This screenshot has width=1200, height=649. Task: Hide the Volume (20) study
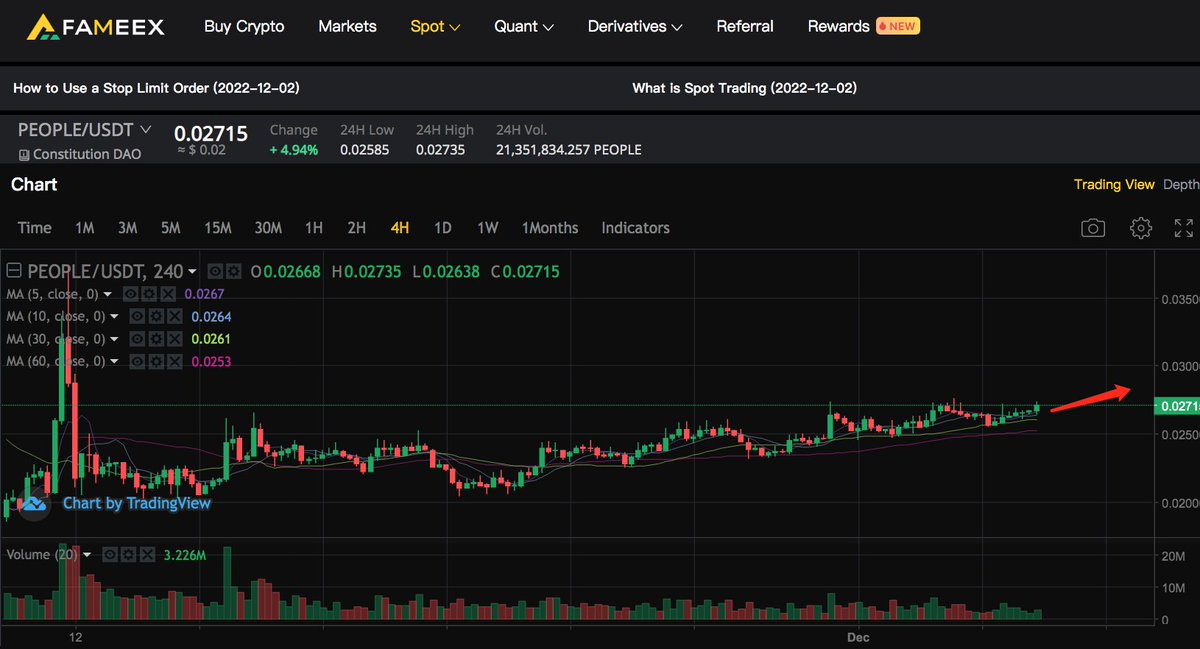pyautogui.click(x=110, y=554)
